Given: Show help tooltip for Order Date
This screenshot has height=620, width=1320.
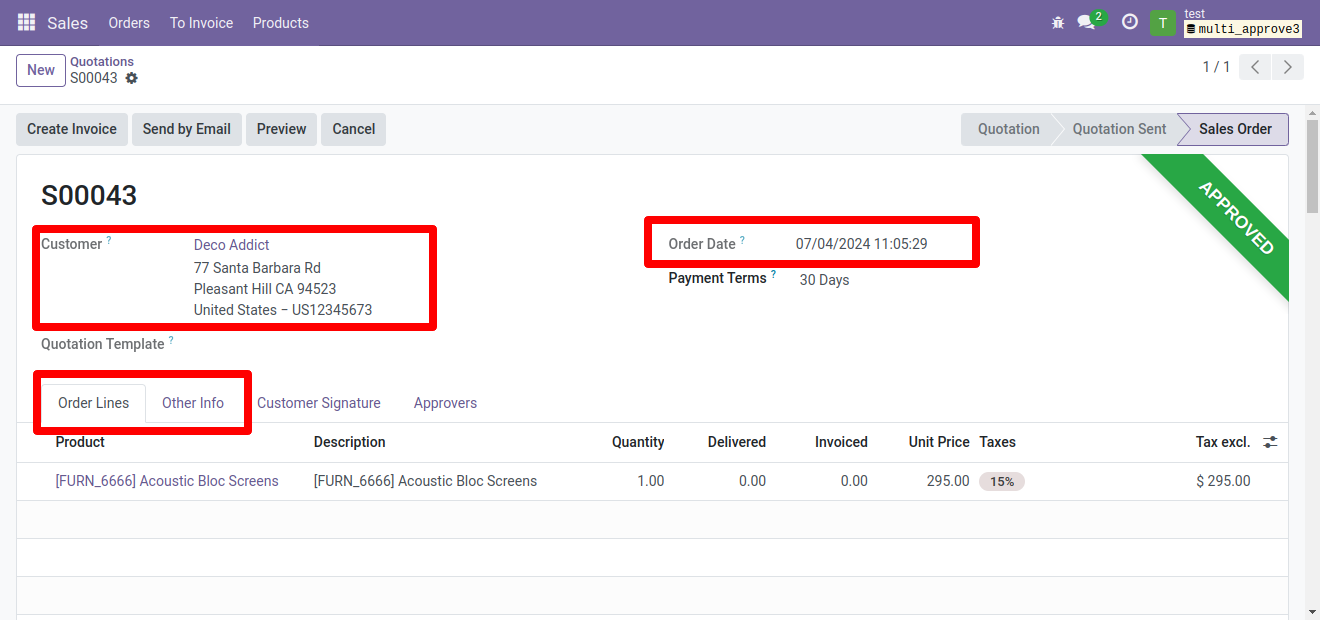Looking at the screenshot, I should tap(742, 240).
